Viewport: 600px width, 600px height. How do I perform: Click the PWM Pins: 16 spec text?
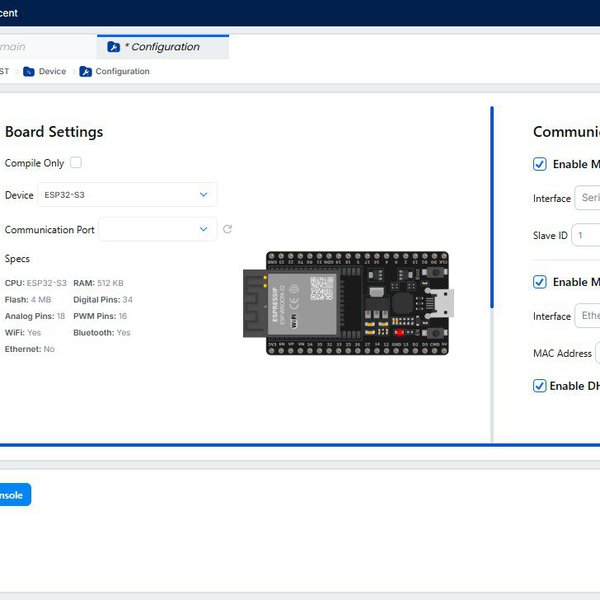point(100,316)
